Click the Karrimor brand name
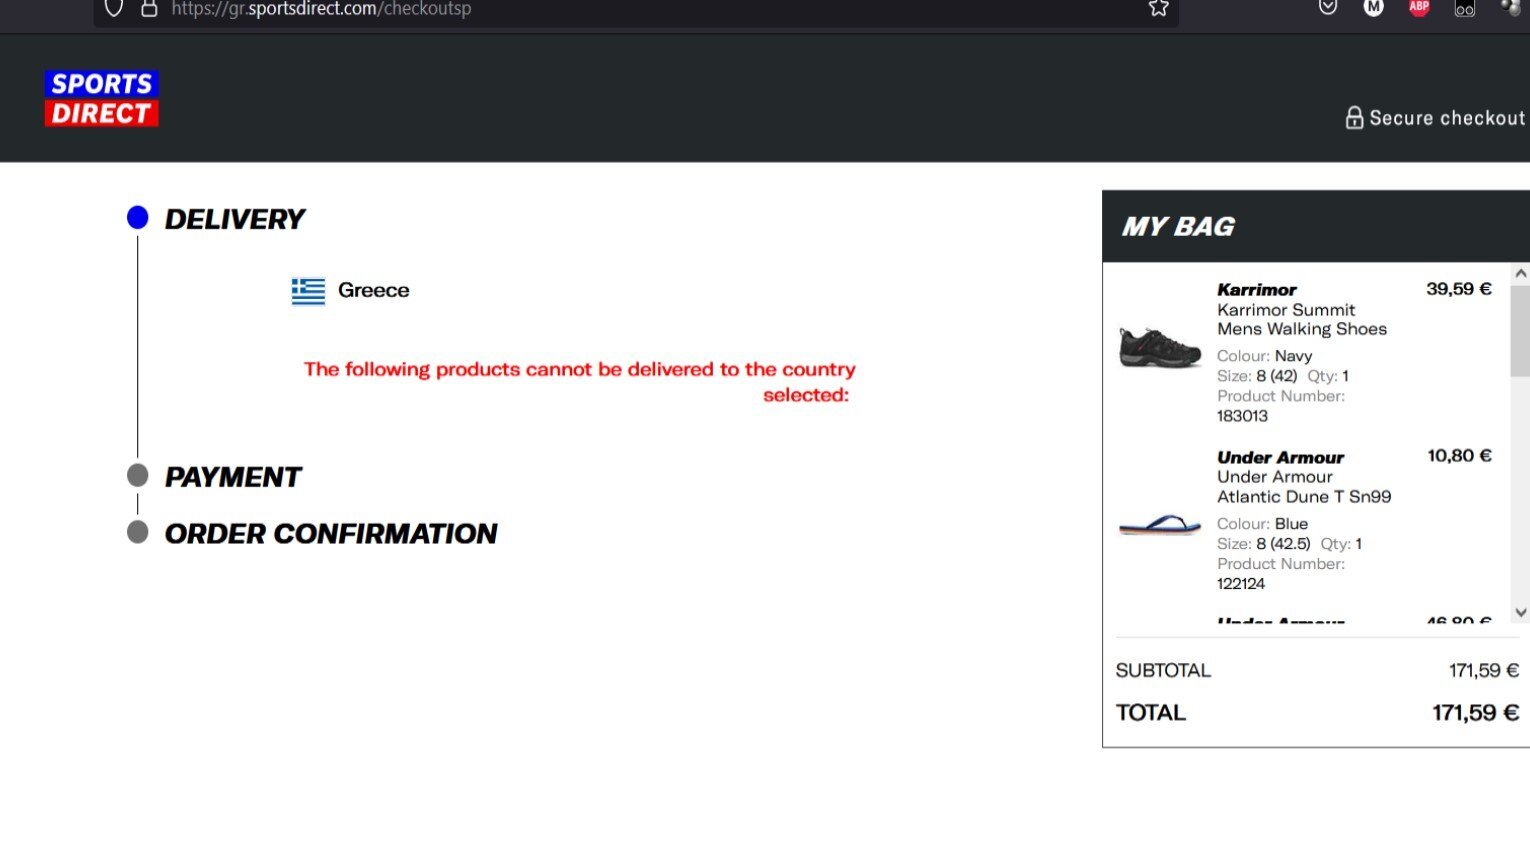The width and height of the screenshot is (1530, 859). coord(1256,290)
